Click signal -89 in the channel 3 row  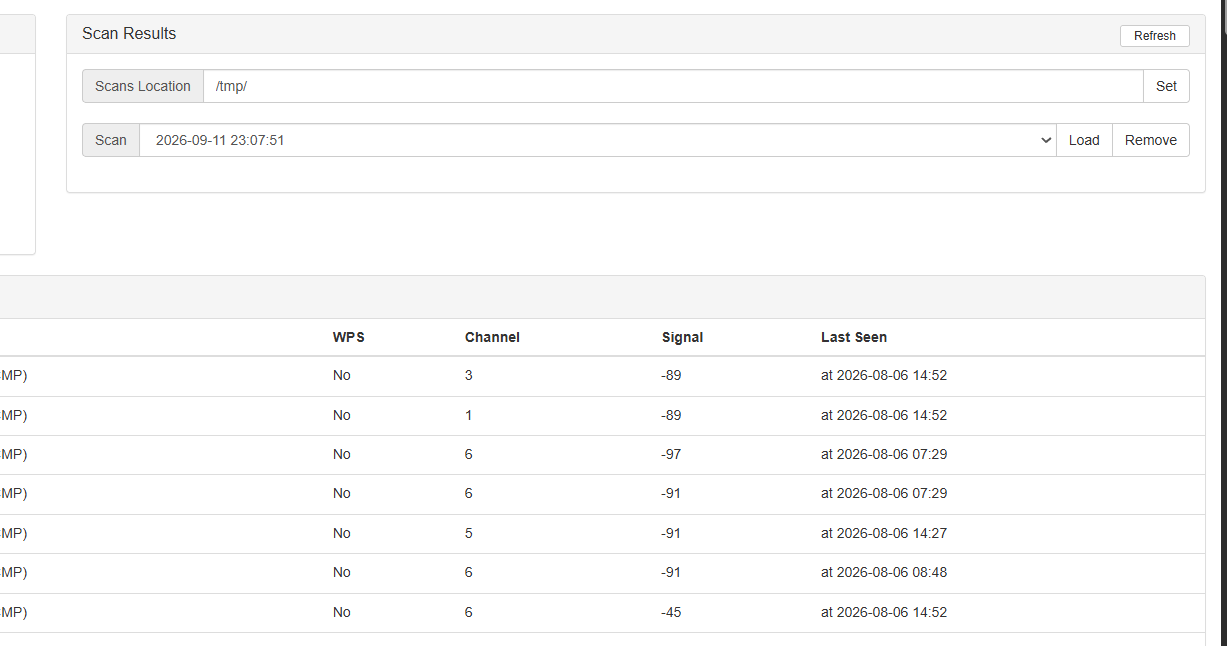[671, 375]
